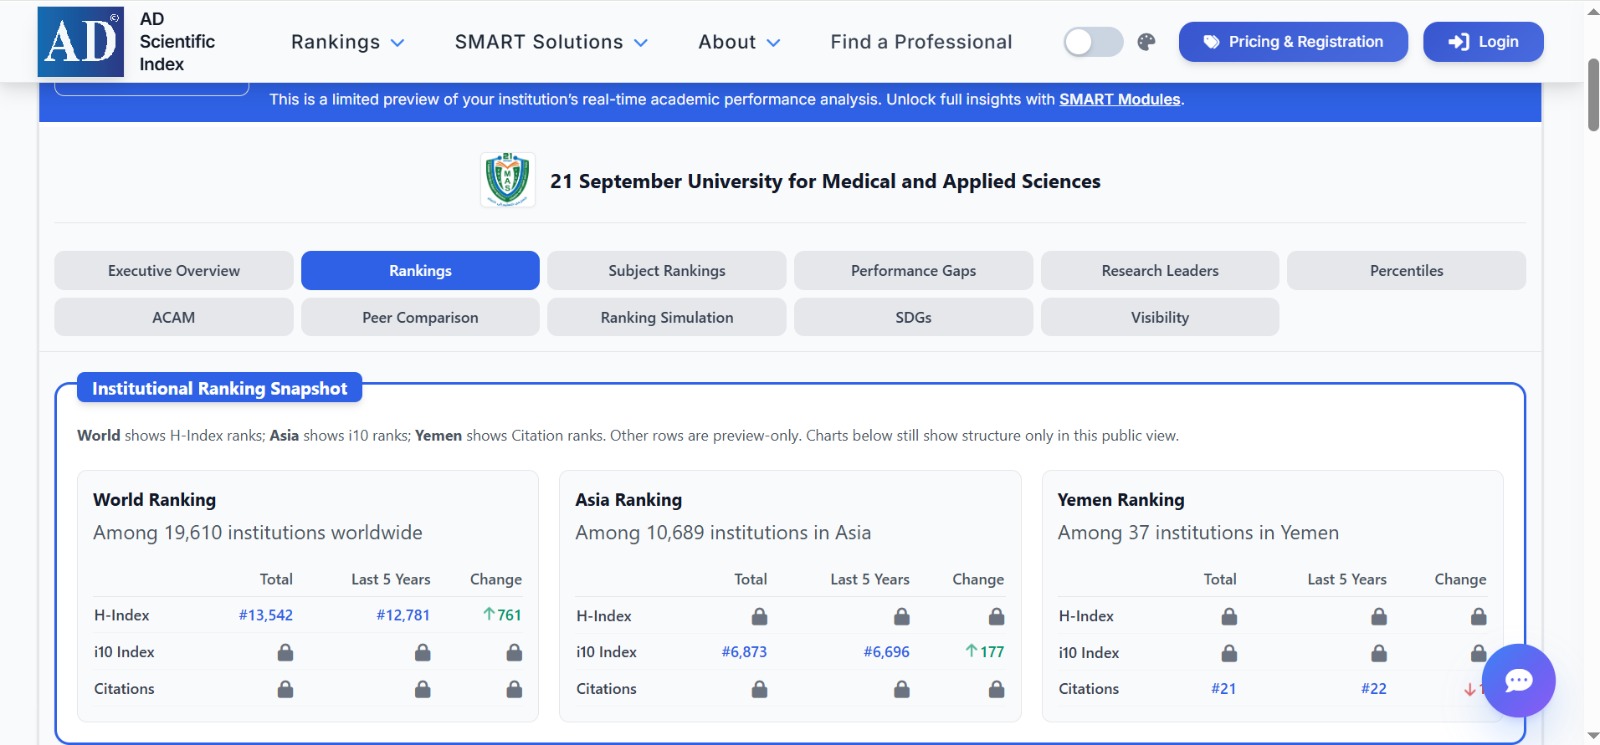The image size is (1600, 745).
Task: Follow the SMART Modules link
Action: pyautogui.click(x=1120, y=100)
